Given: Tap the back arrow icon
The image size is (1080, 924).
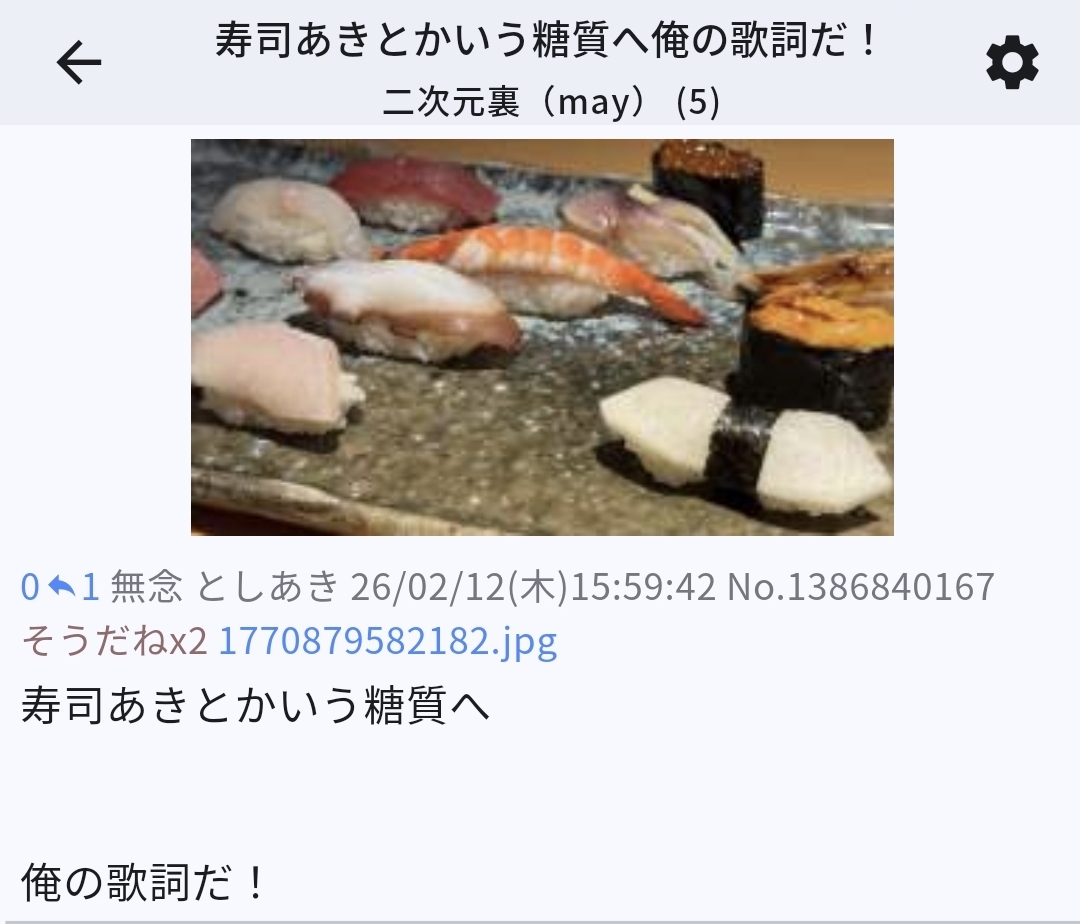Looking at the screenshot, I should click(79, 62).
